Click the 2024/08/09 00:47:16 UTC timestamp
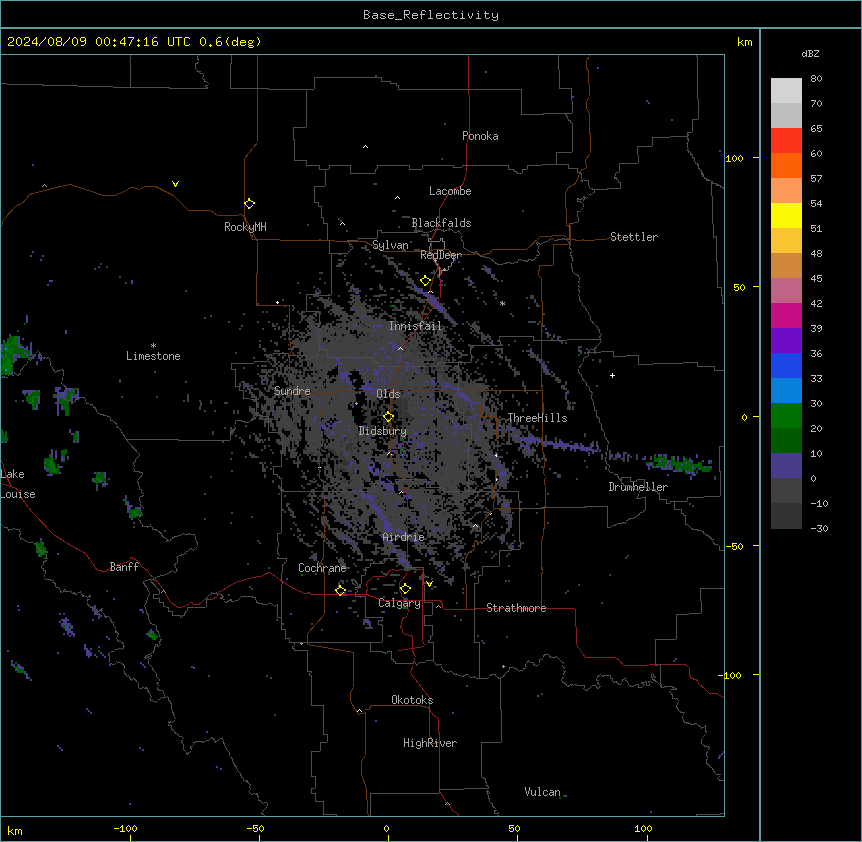The image size is (862, 842). tap(99, 42)
